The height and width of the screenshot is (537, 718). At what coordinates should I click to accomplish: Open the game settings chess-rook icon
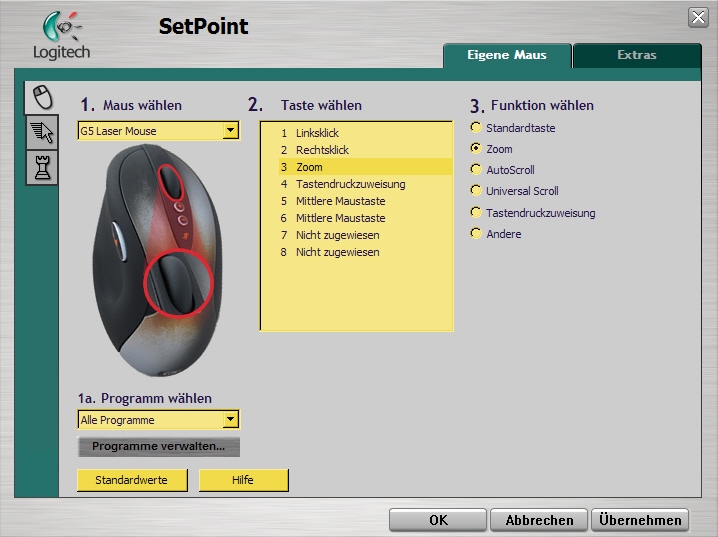click(x=42, y=168)
